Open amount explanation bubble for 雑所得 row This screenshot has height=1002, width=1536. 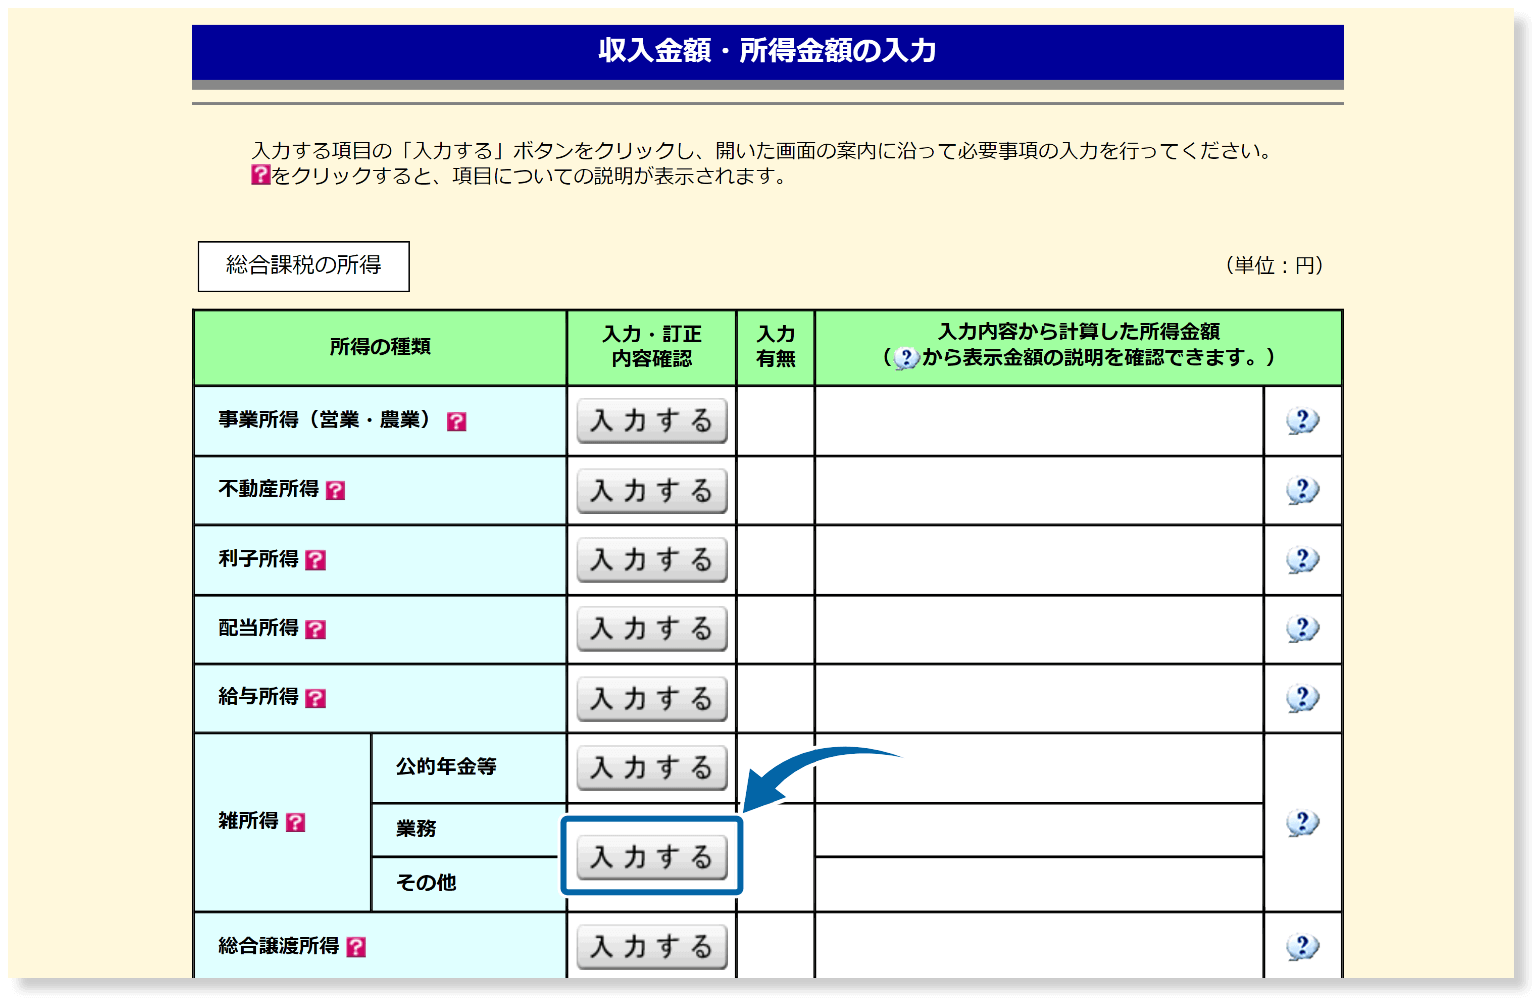coord(1303,823)
